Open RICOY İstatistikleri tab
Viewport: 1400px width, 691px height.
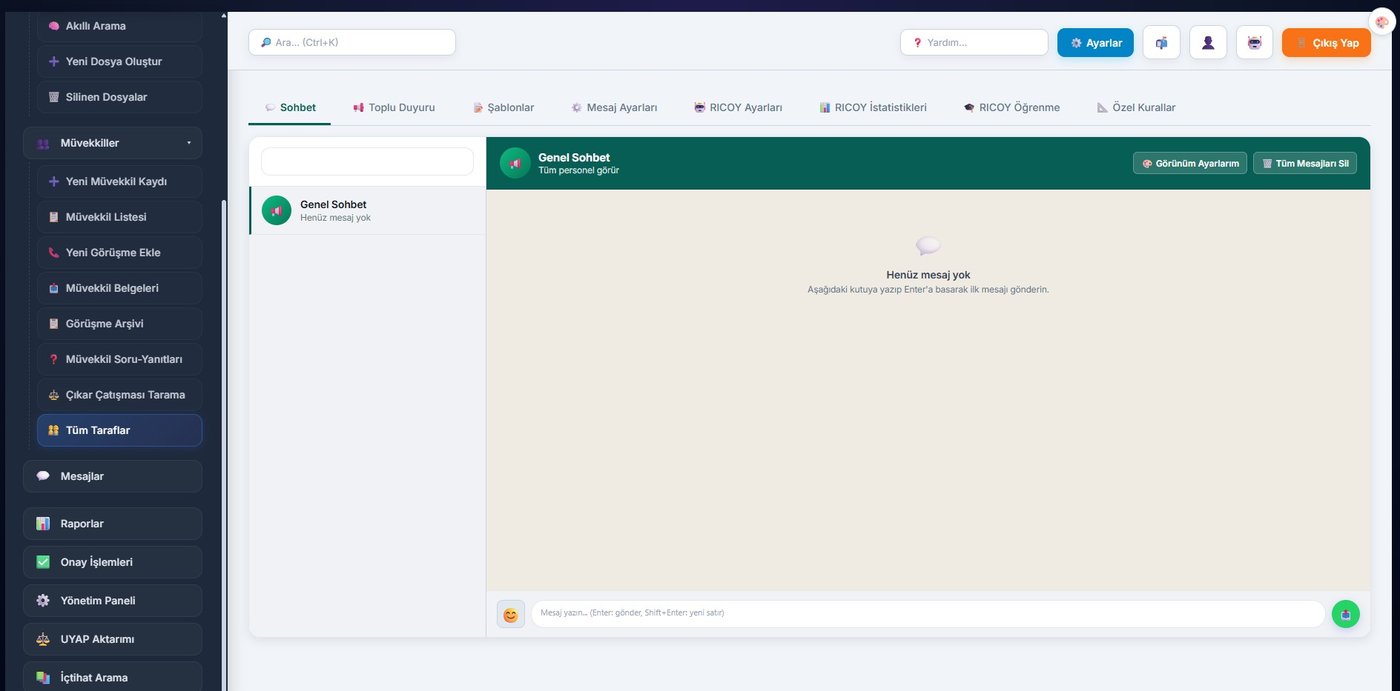point(873,107)
